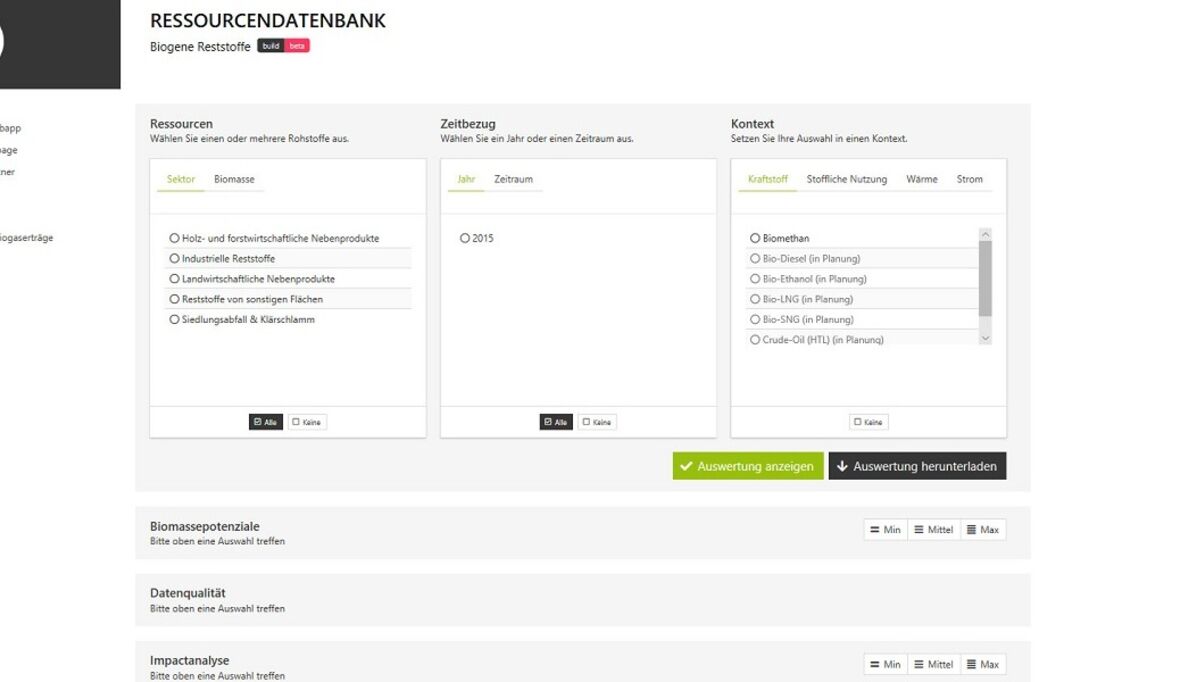Click Keine under the Kontext panel

click(868, 422)
